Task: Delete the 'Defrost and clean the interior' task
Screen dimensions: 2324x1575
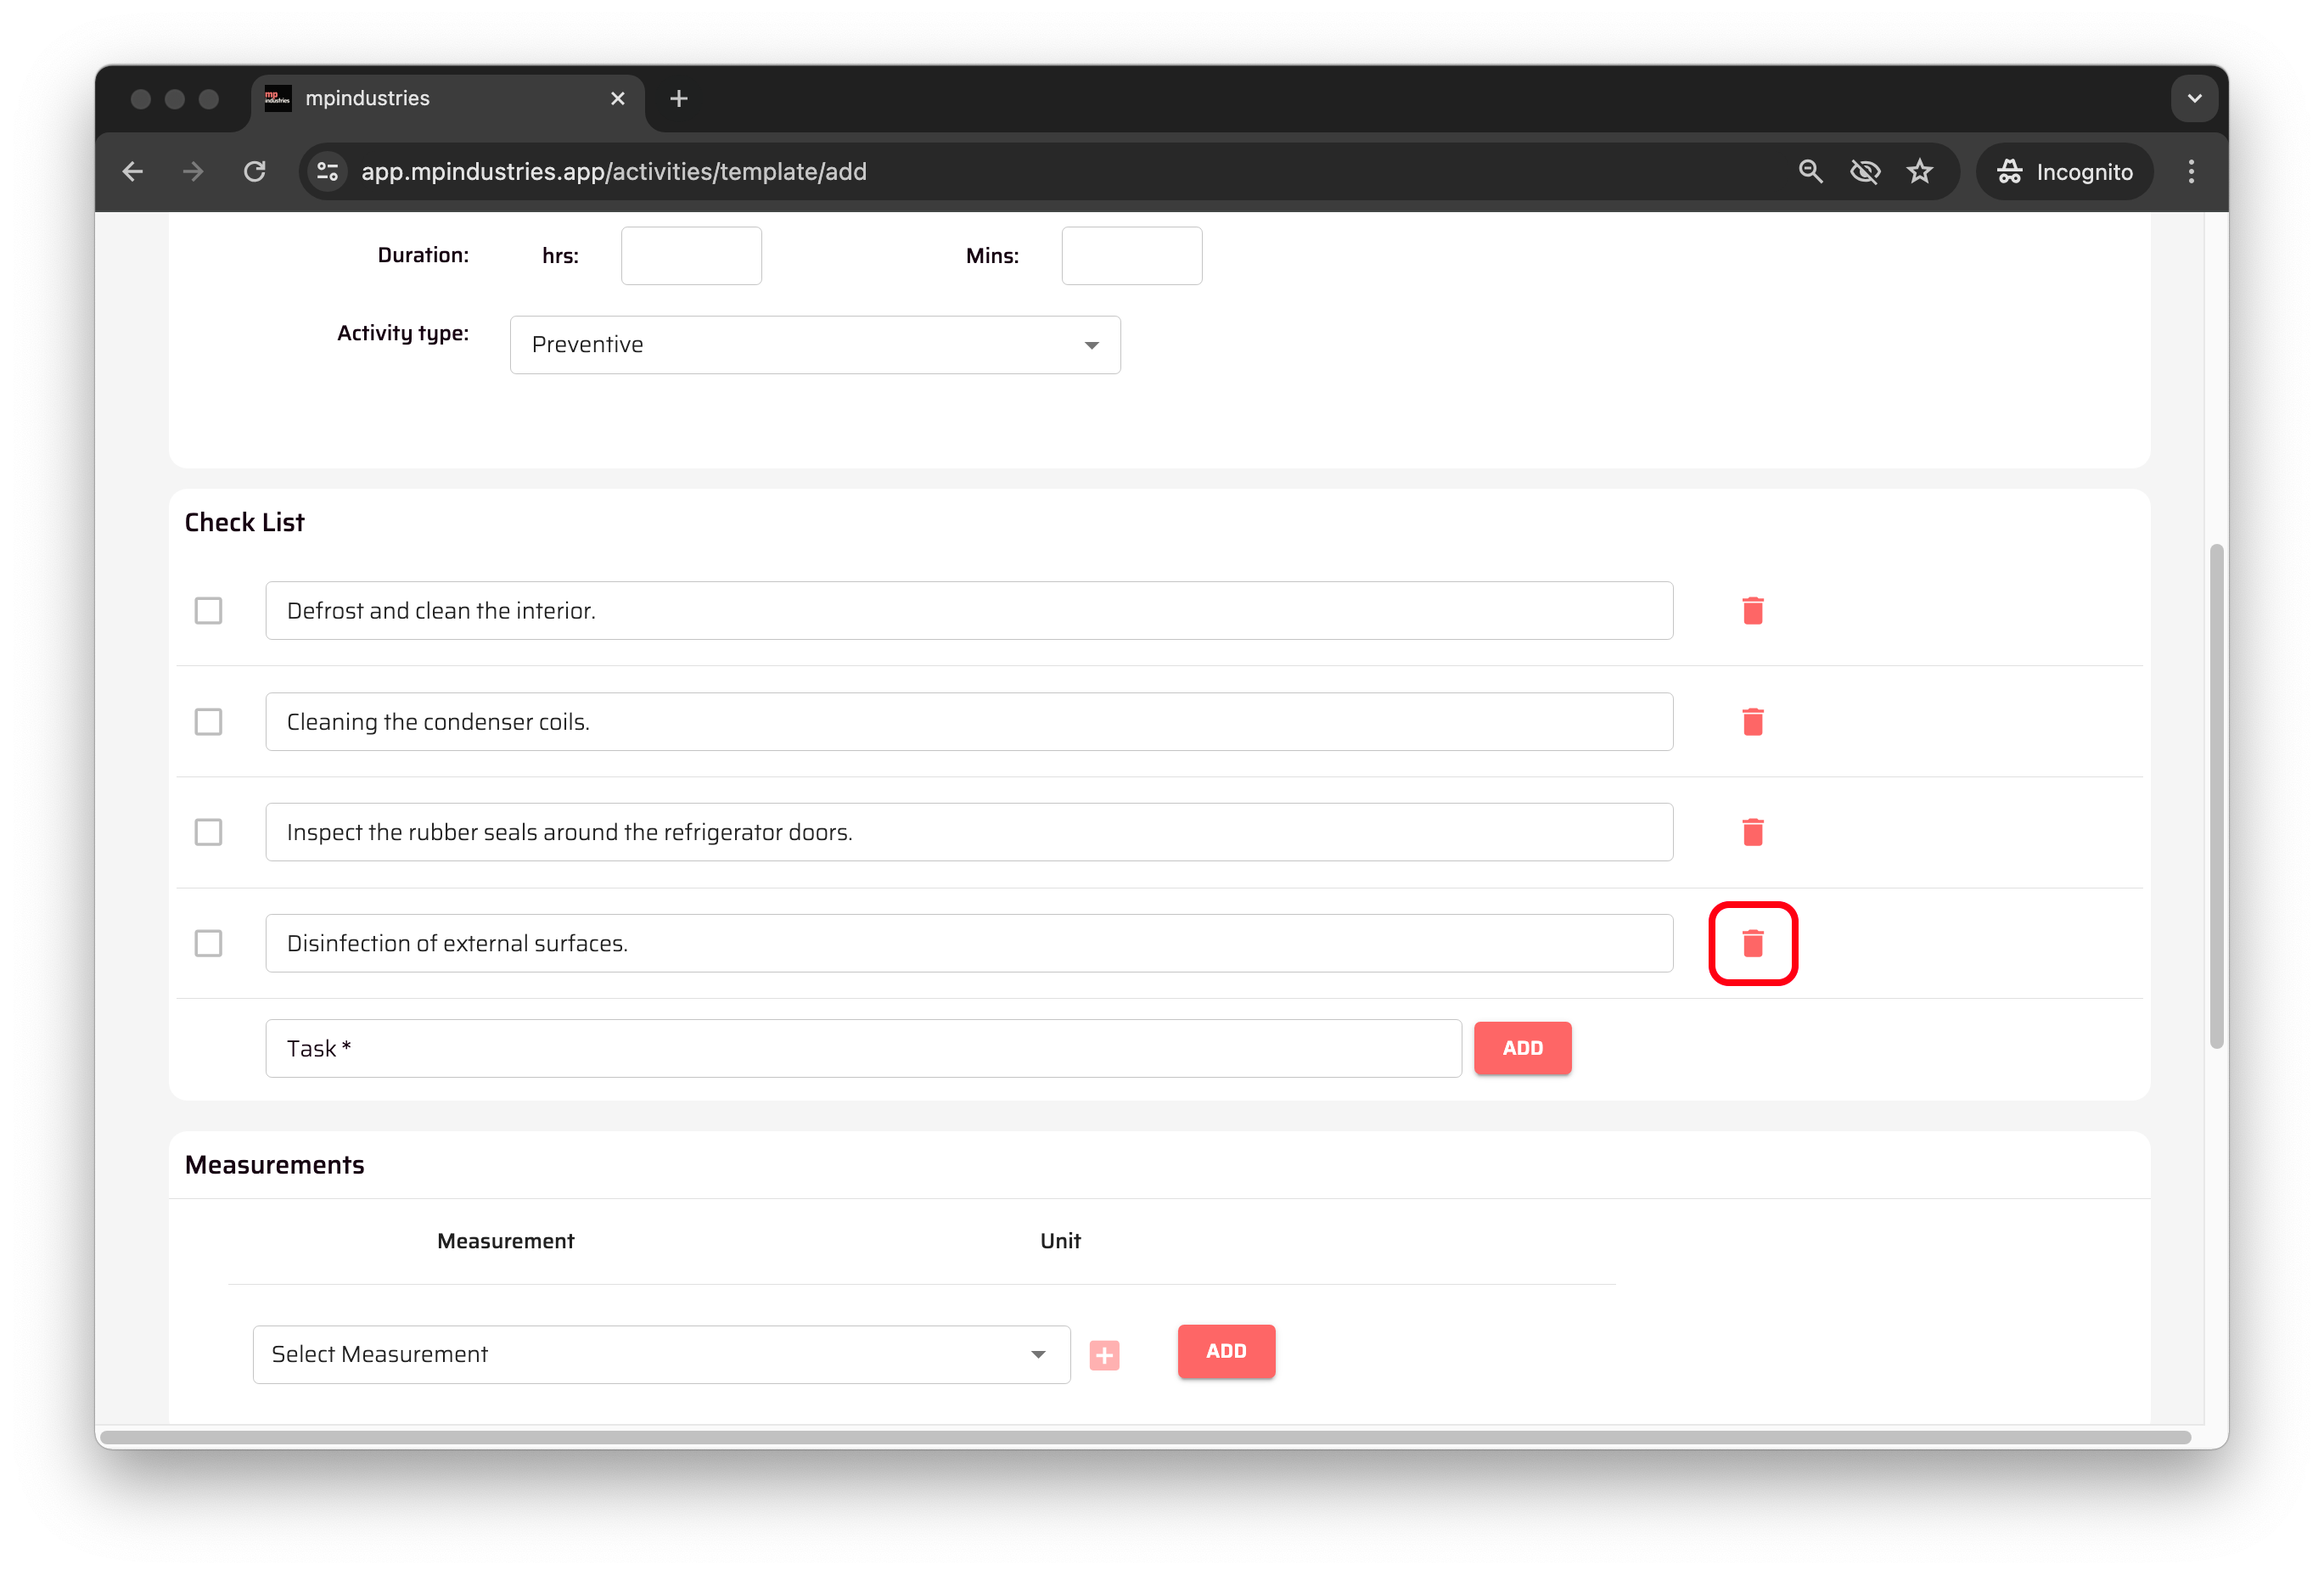Action: pos(1752,611)
